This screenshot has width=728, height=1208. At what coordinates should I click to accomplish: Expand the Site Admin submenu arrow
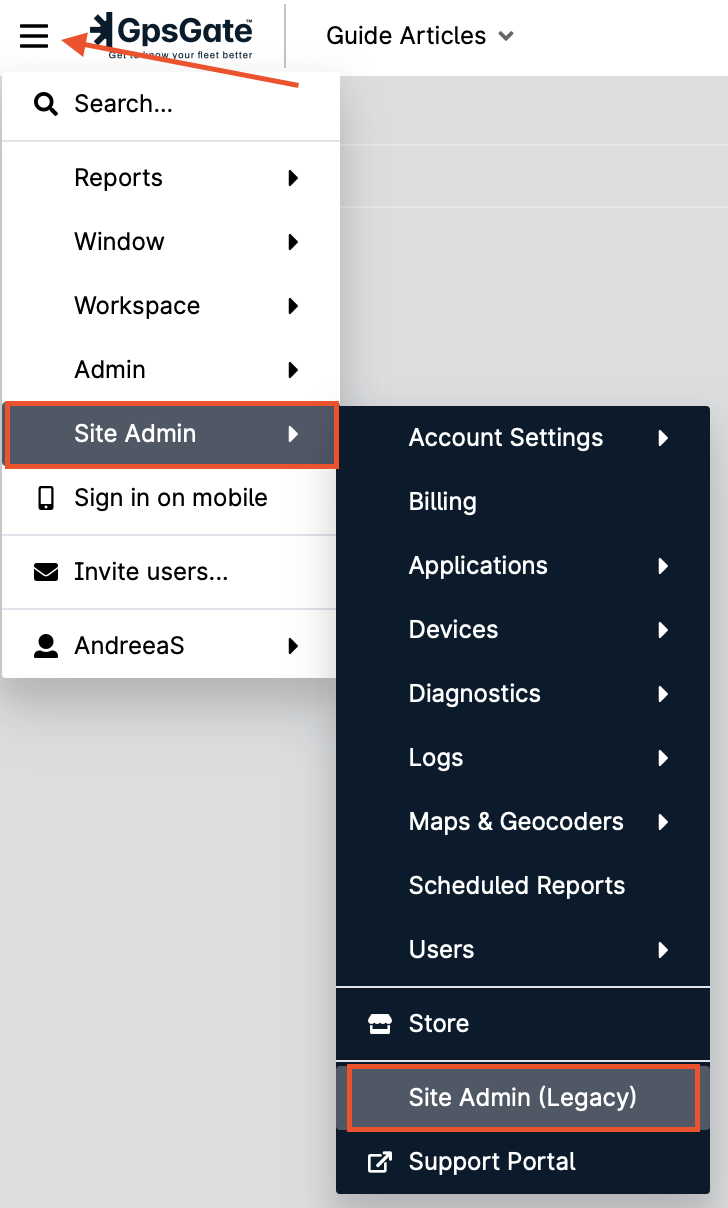pos(293,434)
